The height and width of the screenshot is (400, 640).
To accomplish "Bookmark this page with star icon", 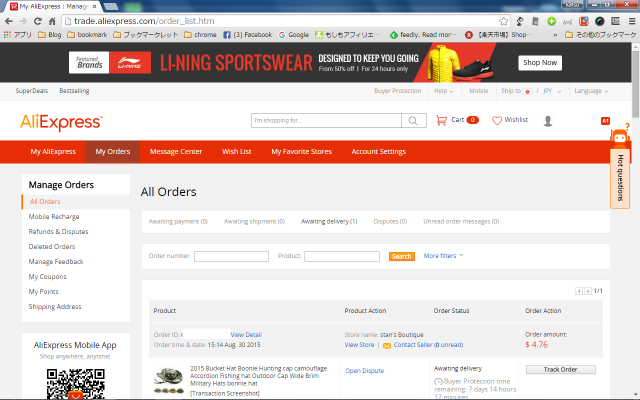I will pos(504,21).
